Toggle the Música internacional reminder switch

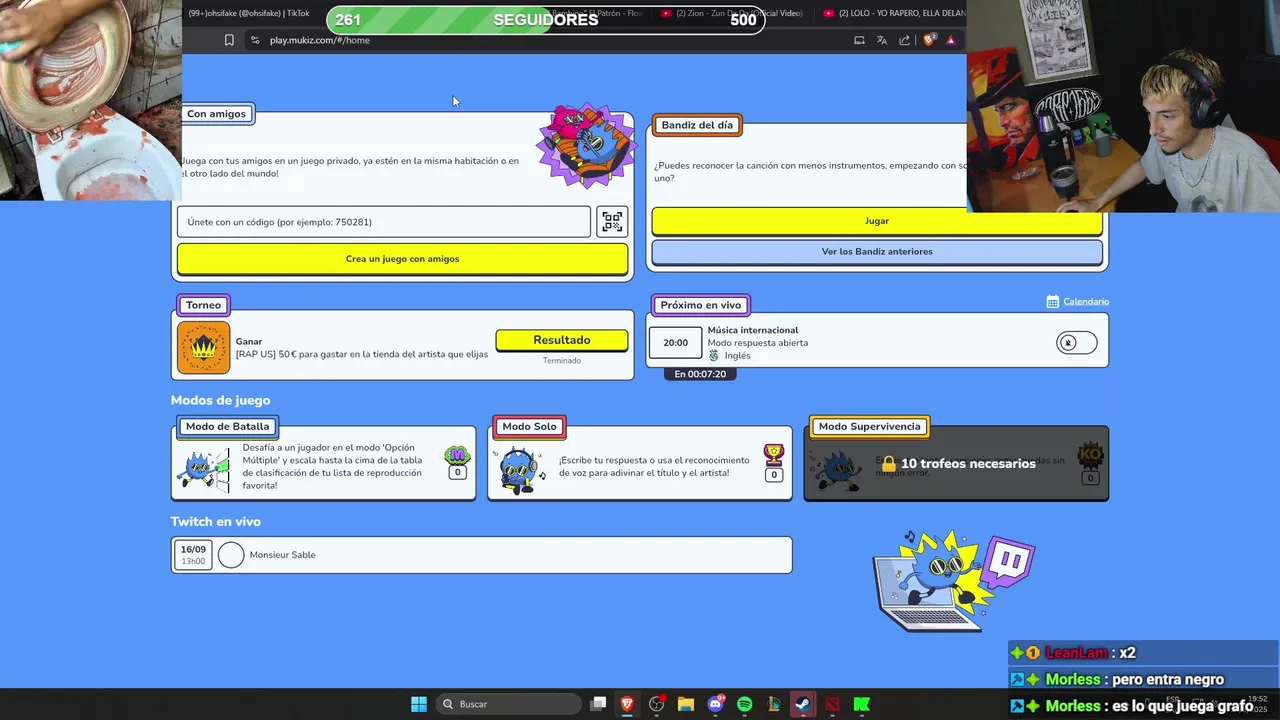[1077, 343]
